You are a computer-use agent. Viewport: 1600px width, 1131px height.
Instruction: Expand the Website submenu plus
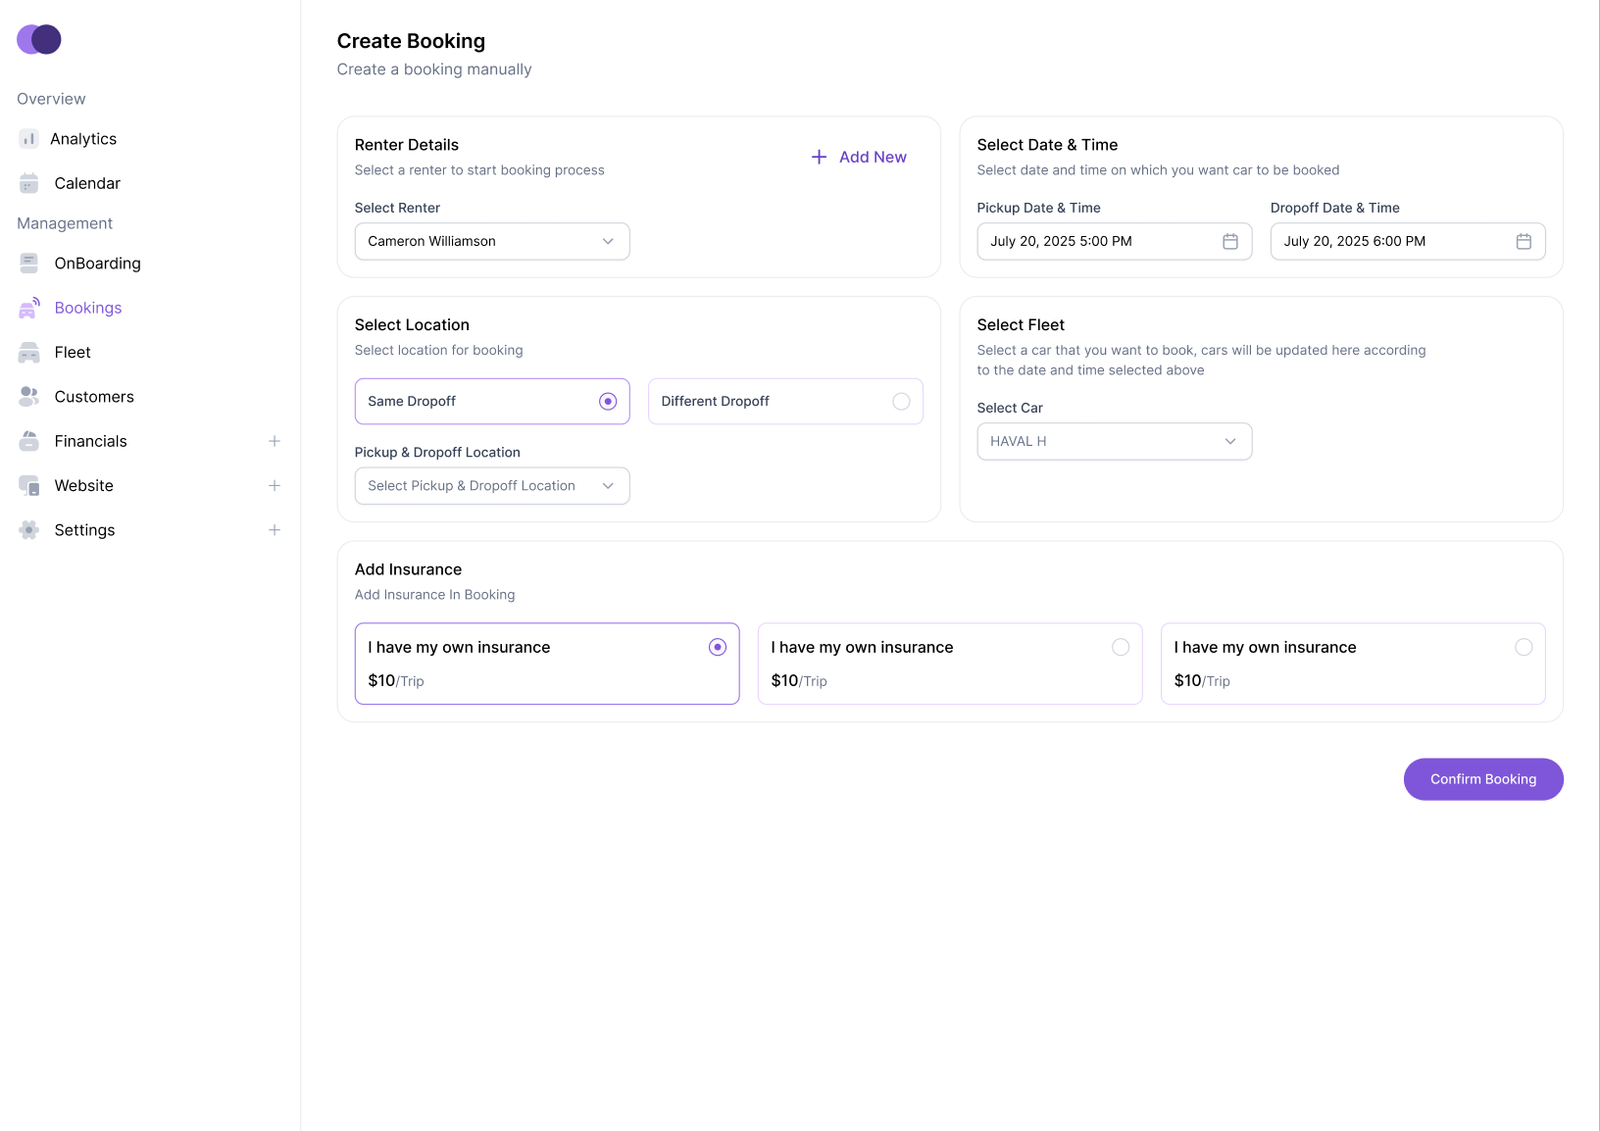point(274,486)
